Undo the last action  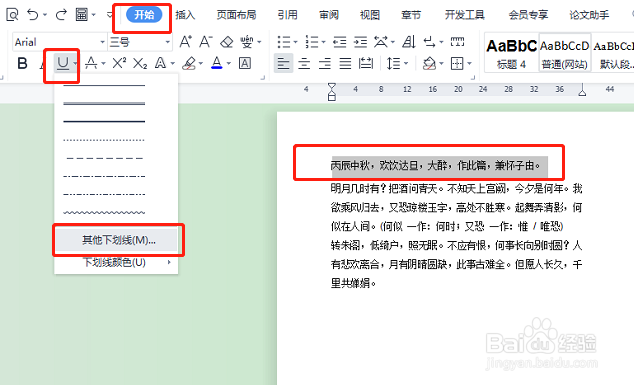[33, 15]
